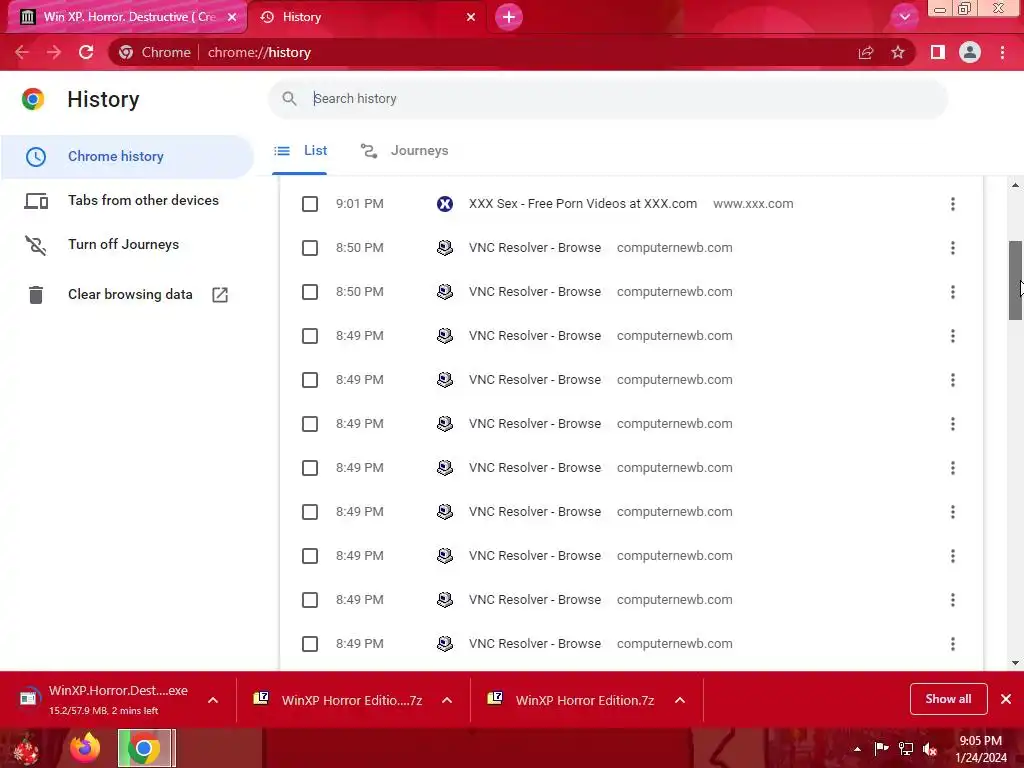Close the History tab
Screen dimensions: 1024x768
tap(471, 17)
